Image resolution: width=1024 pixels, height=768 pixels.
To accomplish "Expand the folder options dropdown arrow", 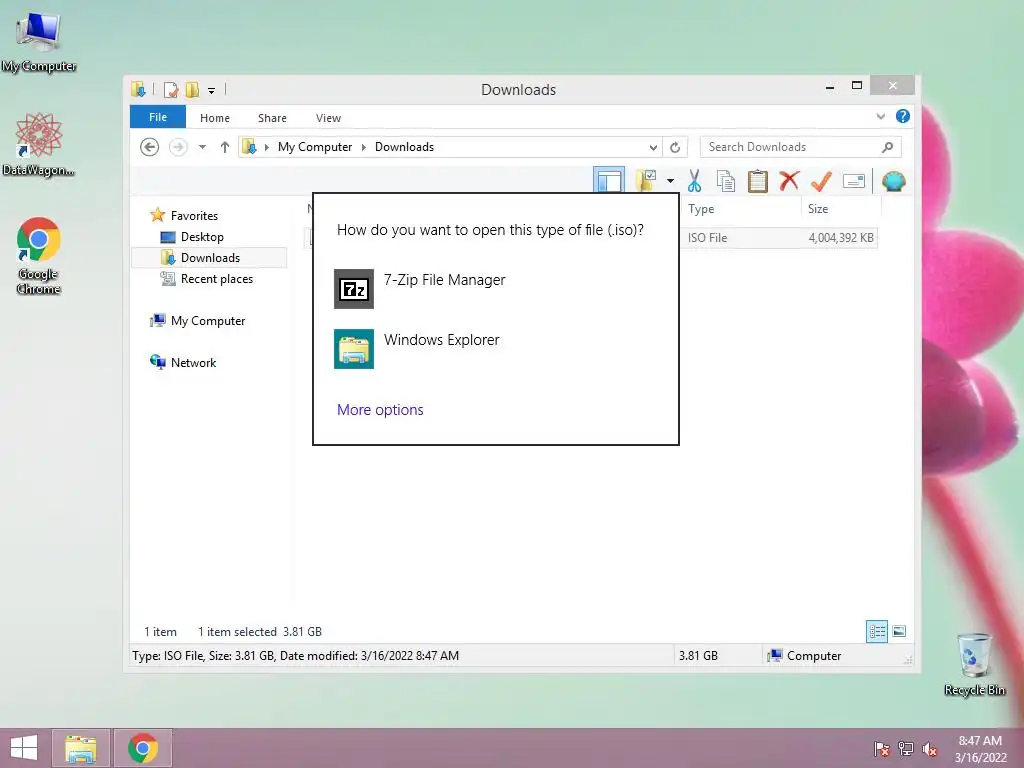I will click(x=670, y=181).
